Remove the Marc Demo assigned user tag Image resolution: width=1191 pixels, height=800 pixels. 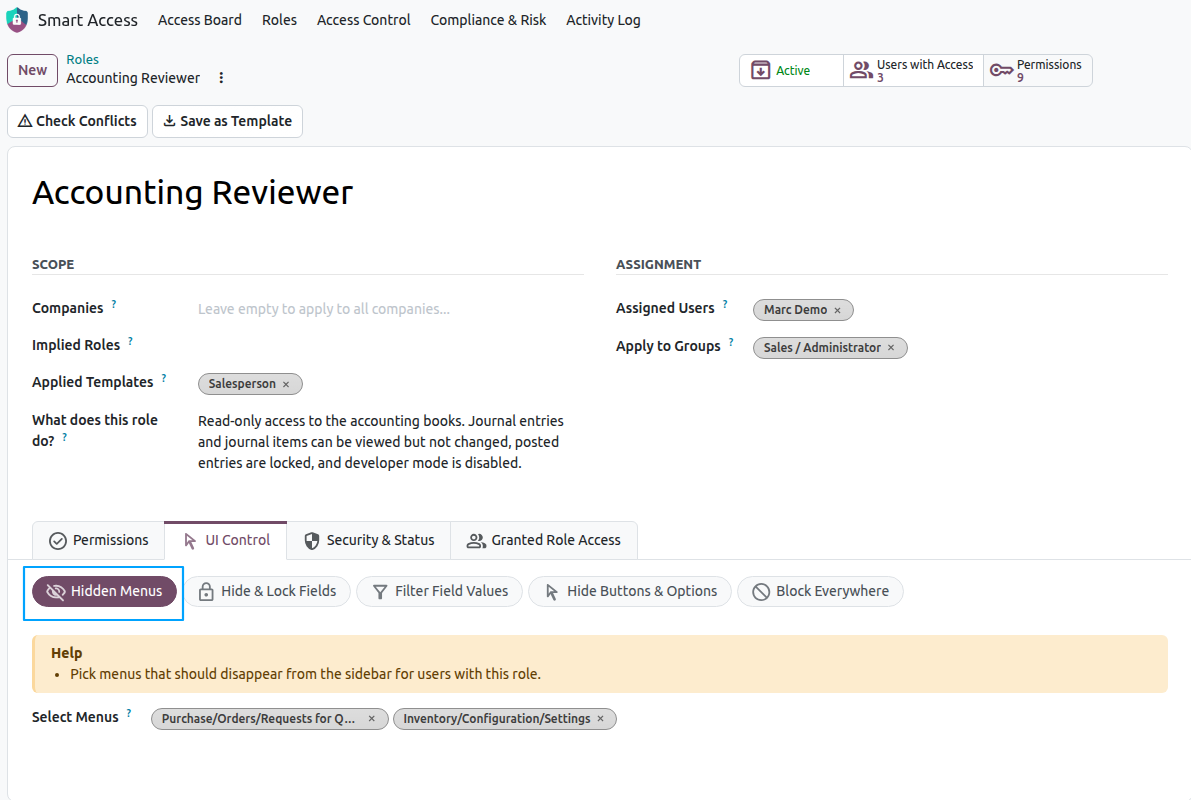coord(838,311)
